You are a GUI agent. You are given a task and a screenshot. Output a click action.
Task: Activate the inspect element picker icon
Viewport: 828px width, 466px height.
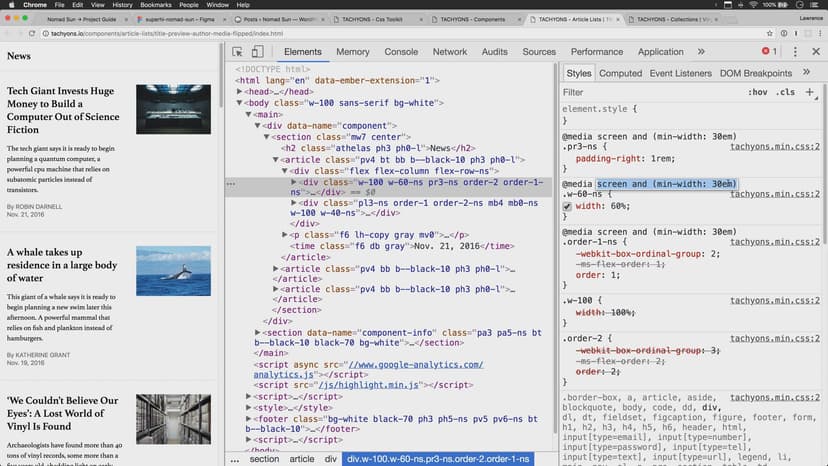(239, 52)
